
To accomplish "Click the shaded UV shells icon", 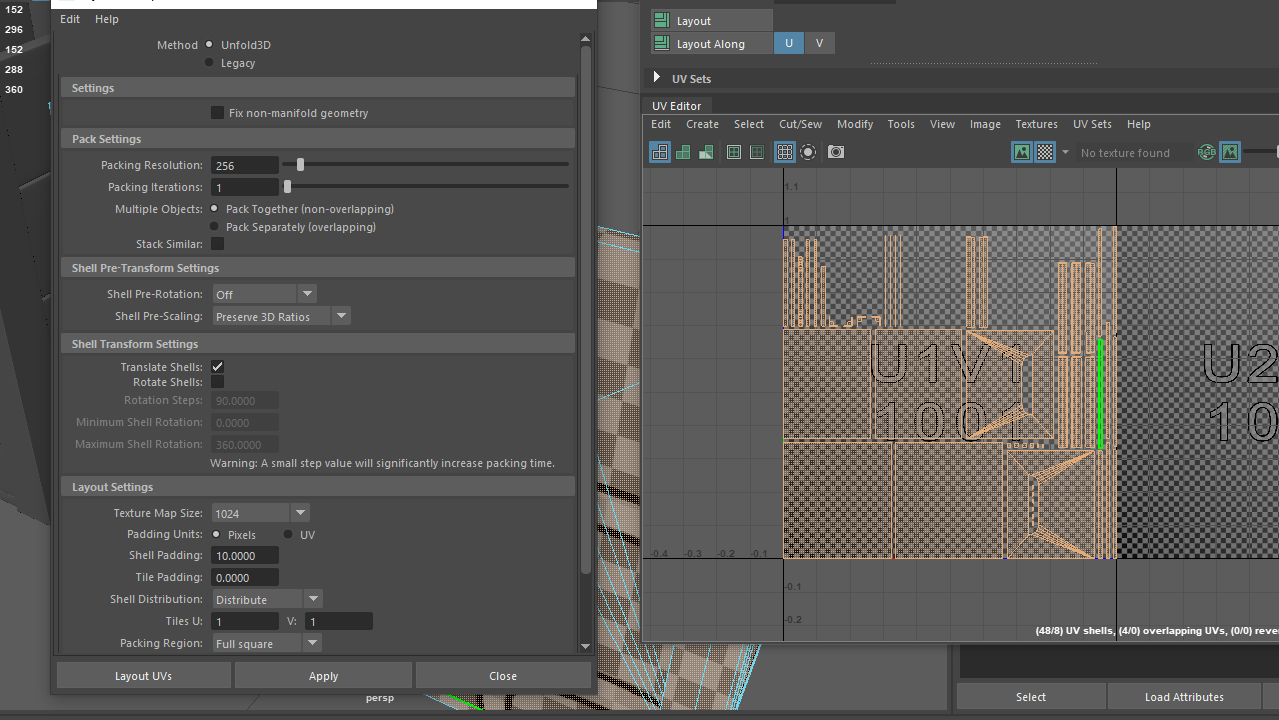I will (683, 152).
